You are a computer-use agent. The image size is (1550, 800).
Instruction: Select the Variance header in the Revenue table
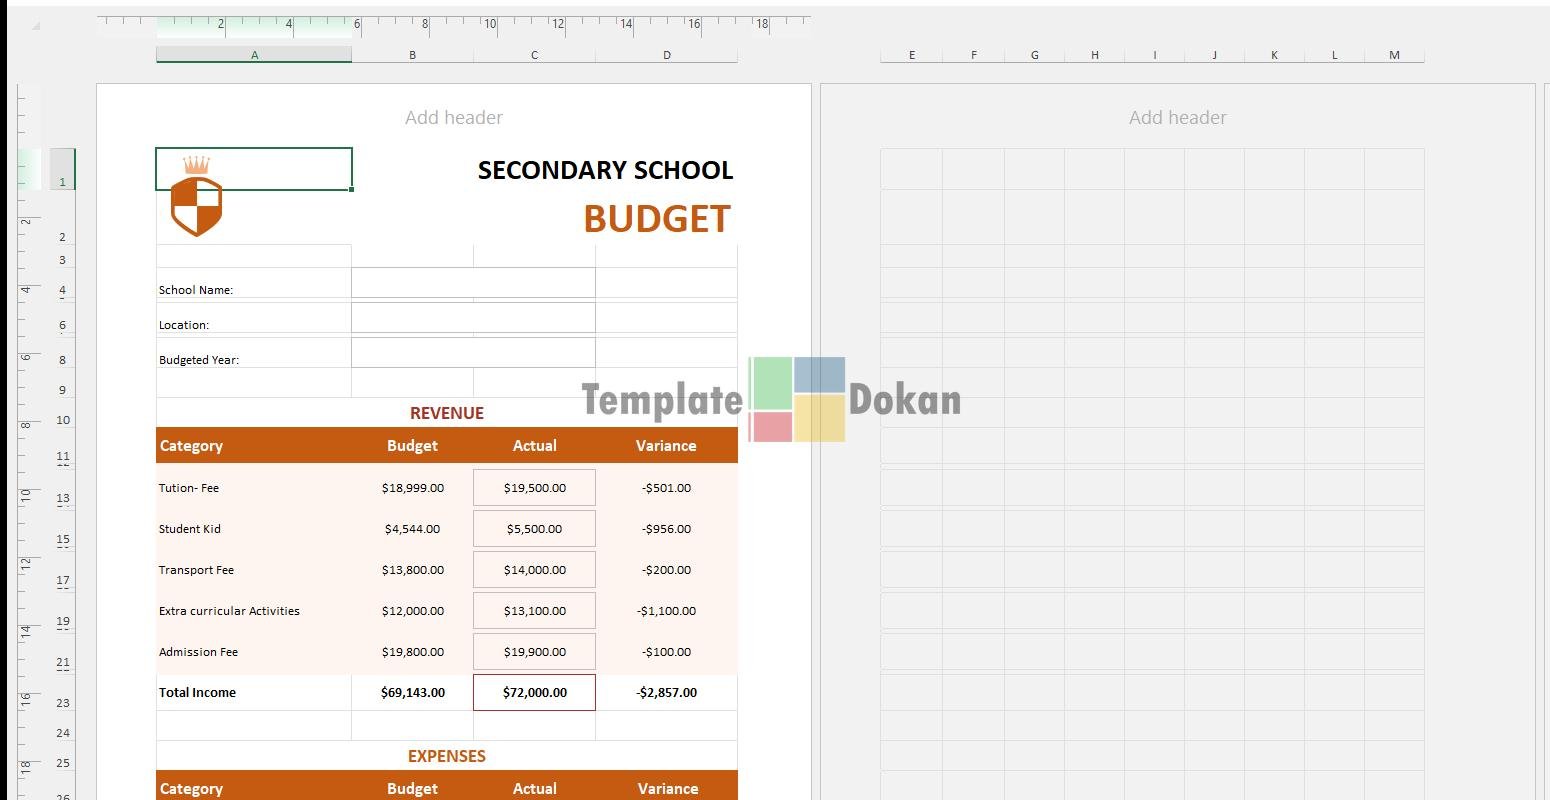666,446
